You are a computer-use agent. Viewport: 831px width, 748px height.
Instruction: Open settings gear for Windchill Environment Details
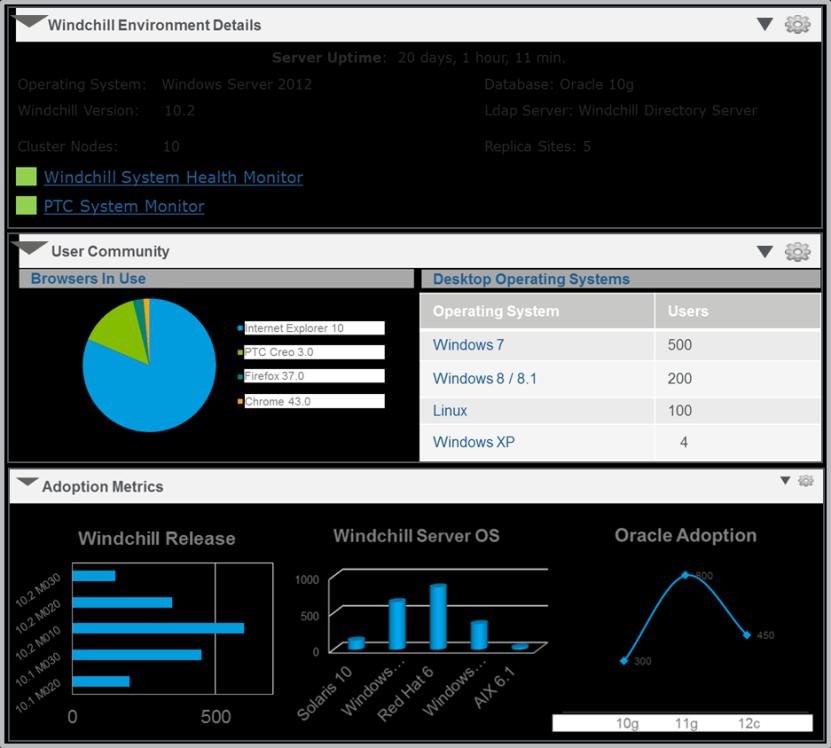pos(797,24)
